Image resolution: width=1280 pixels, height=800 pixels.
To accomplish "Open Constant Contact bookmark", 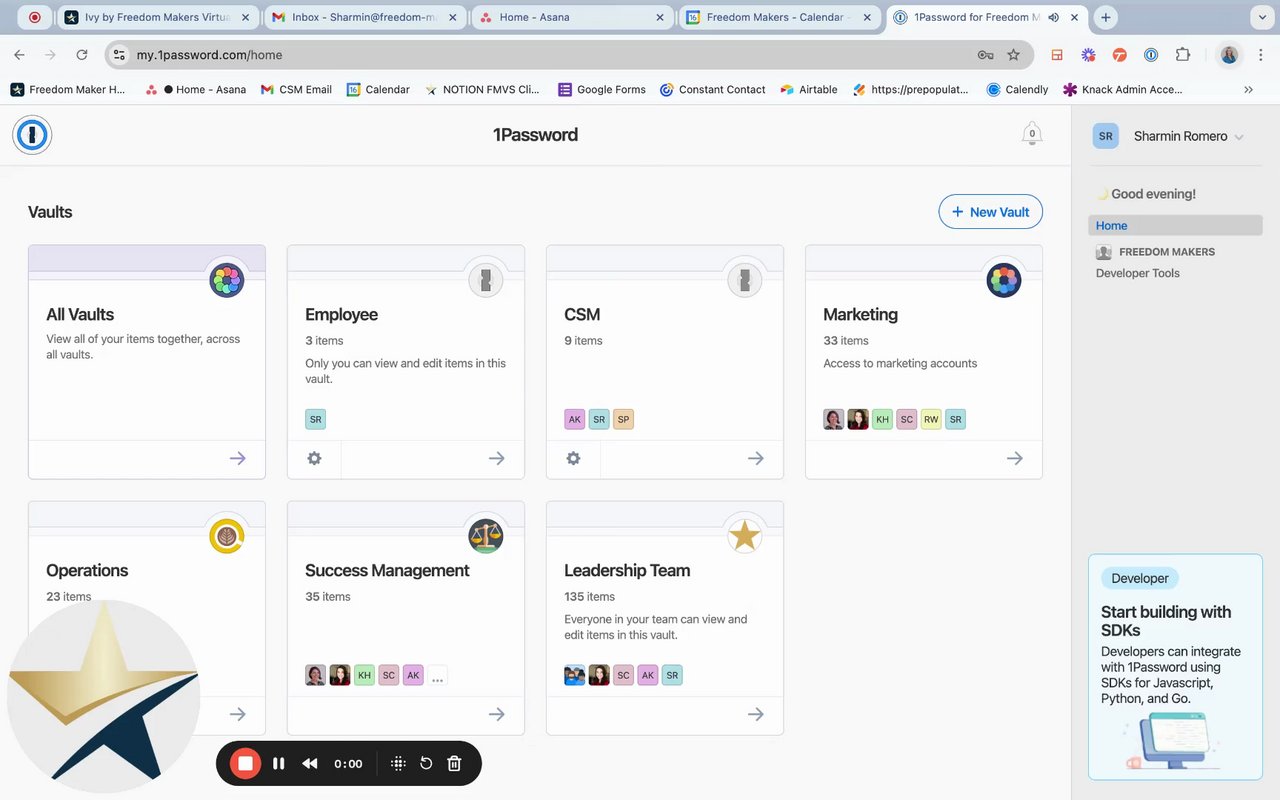I will (x=713, y=89).
